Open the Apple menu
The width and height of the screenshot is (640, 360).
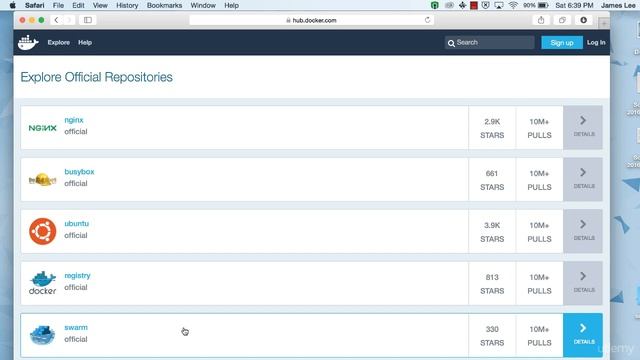(13, 5)
